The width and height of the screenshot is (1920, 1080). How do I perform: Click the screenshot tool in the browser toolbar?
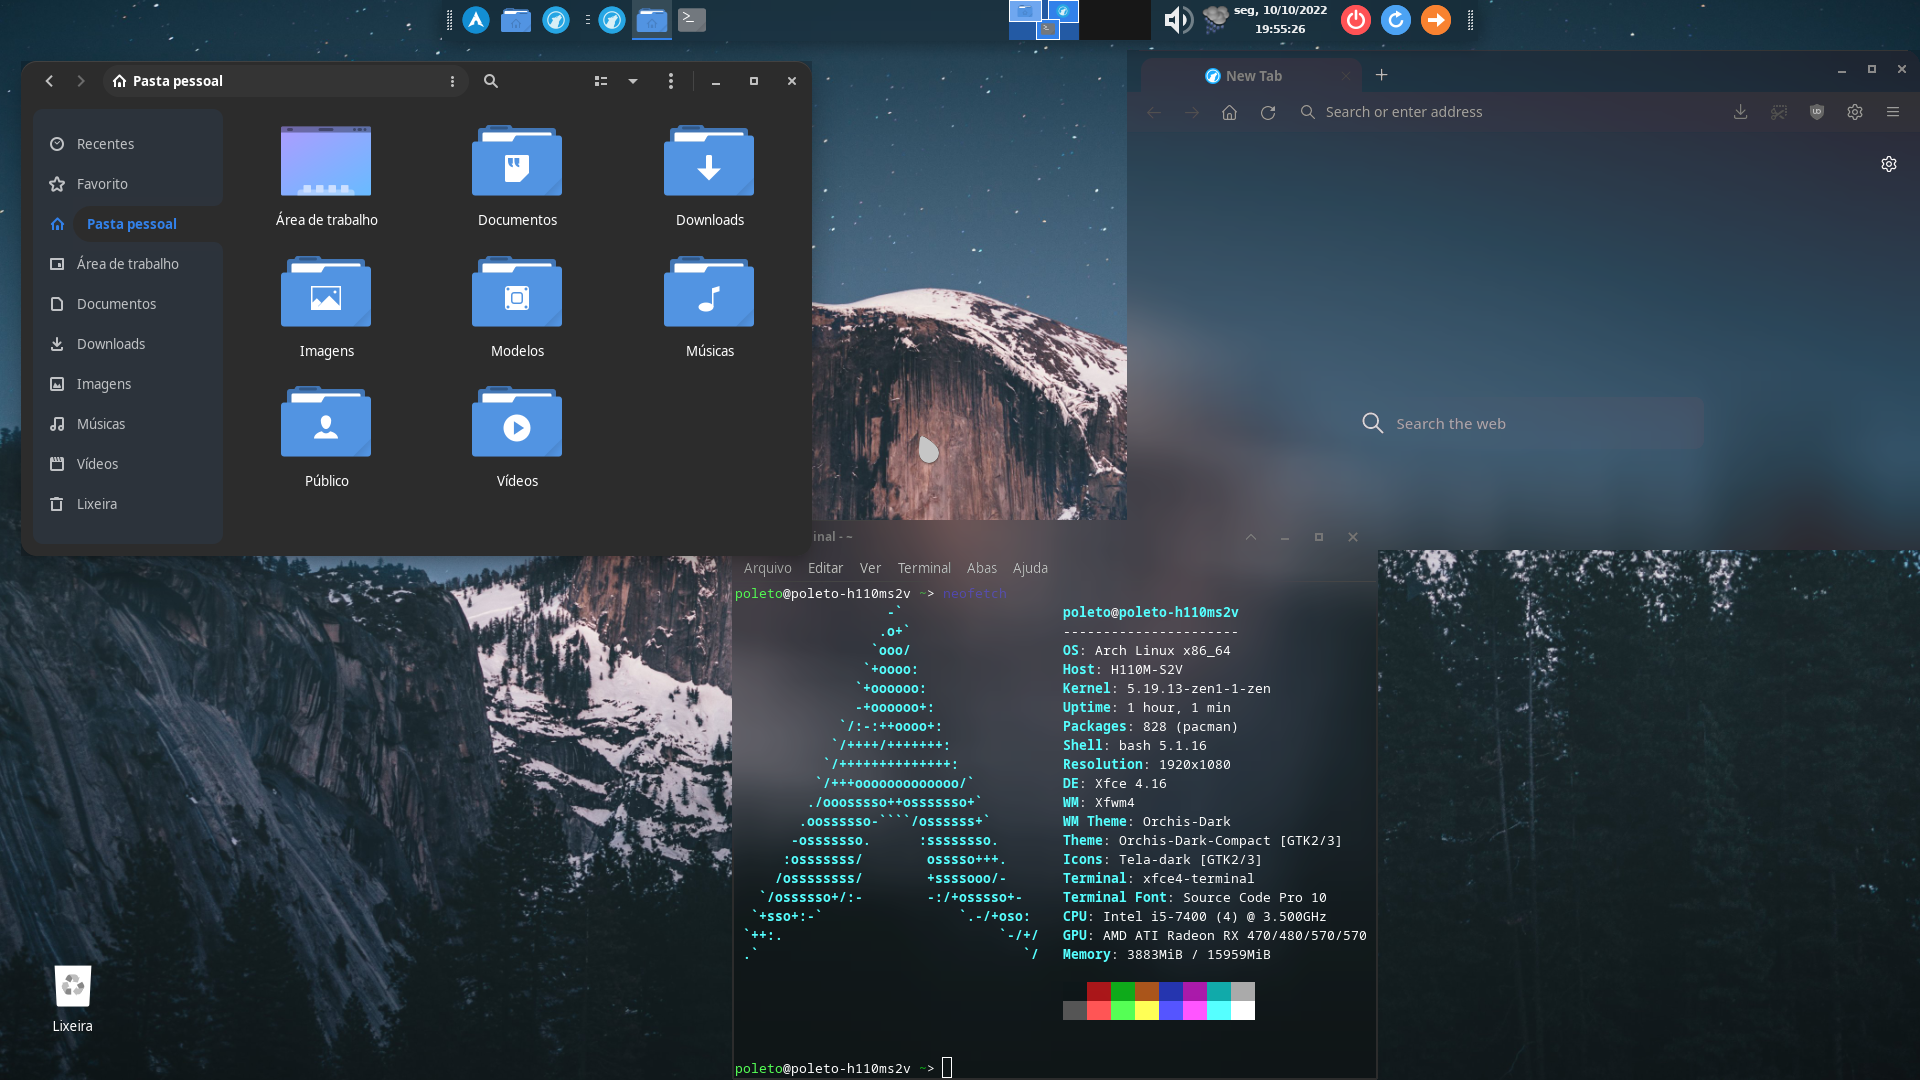click(1780, 112)
